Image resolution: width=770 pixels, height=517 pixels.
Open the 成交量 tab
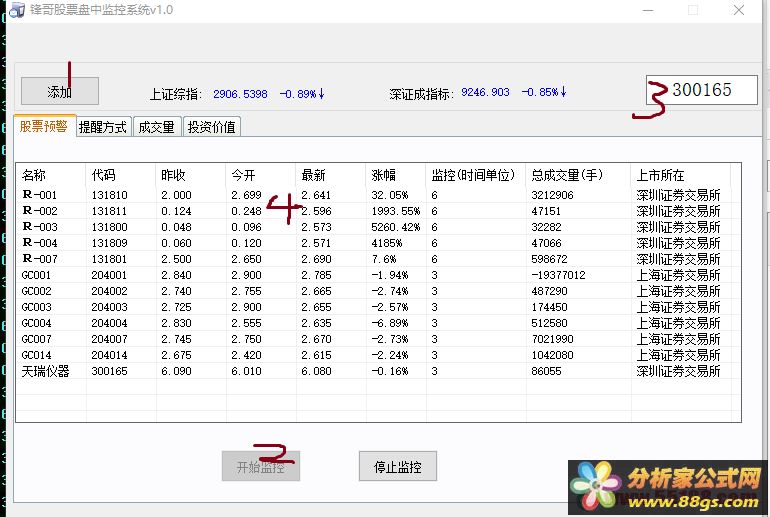click(x=157, y=127)
